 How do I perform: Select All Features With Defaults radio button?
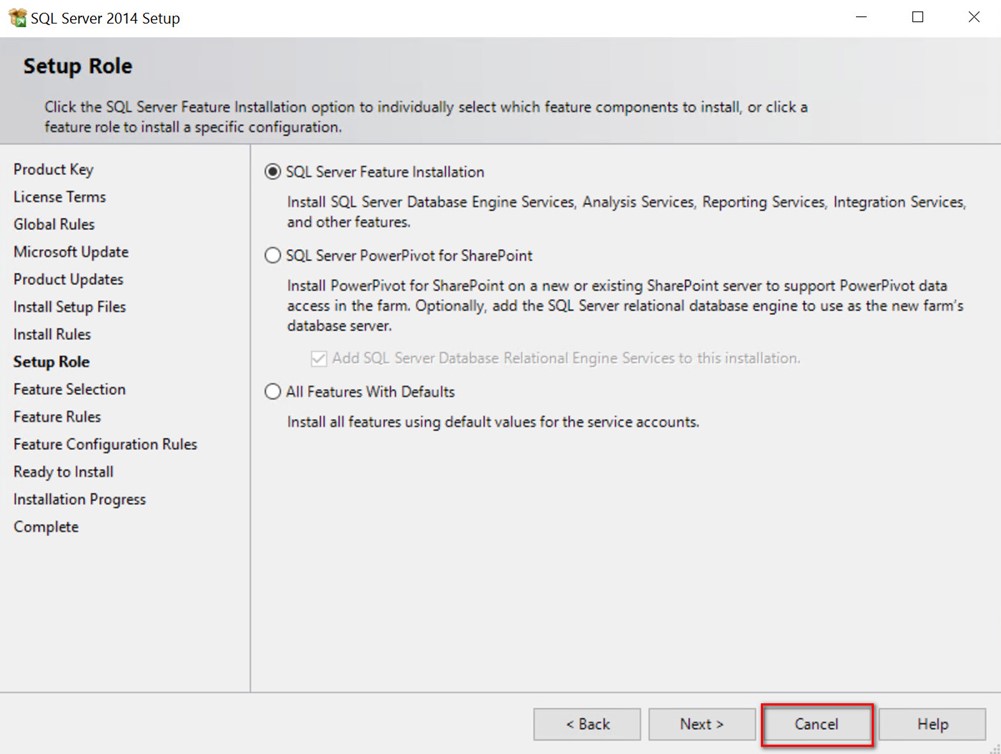coord(273,392)
